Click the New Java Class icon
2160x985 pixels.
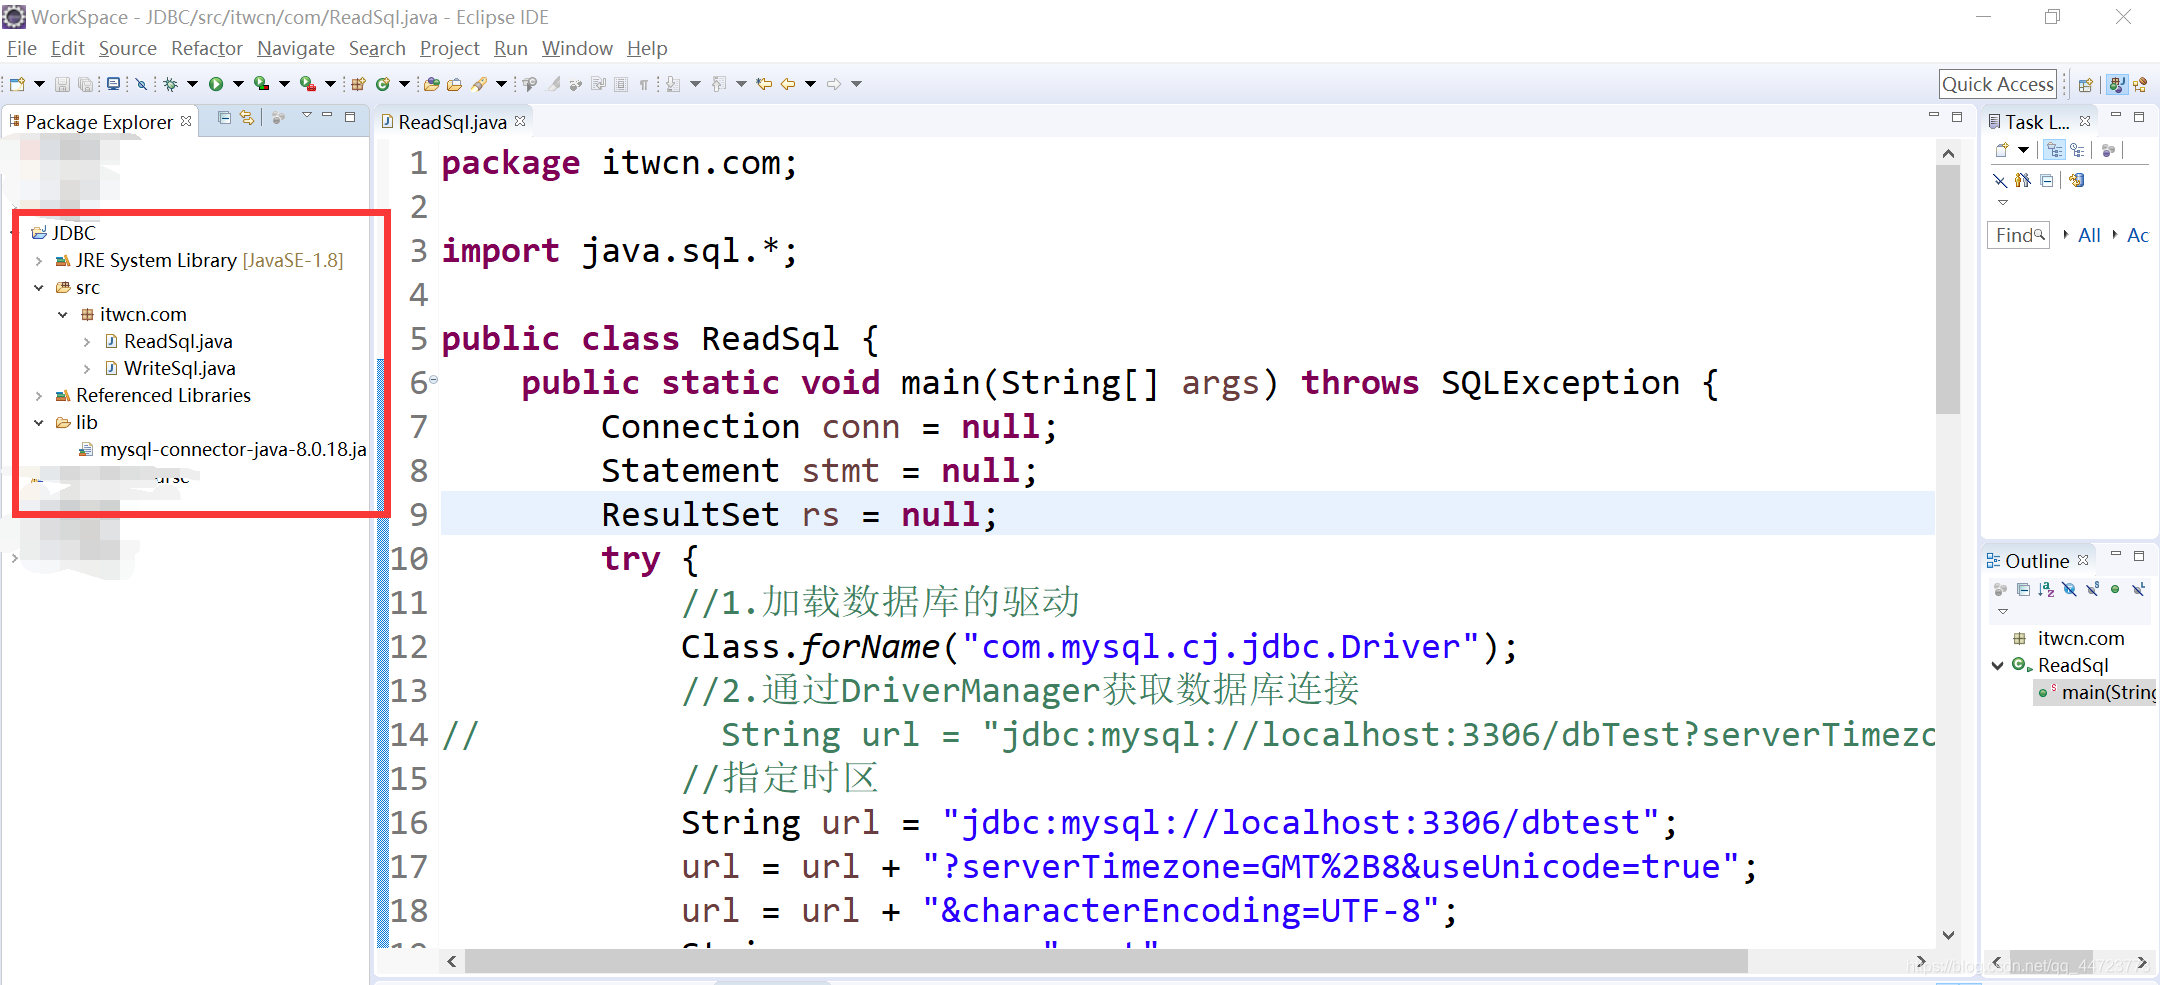coord(382,84)
